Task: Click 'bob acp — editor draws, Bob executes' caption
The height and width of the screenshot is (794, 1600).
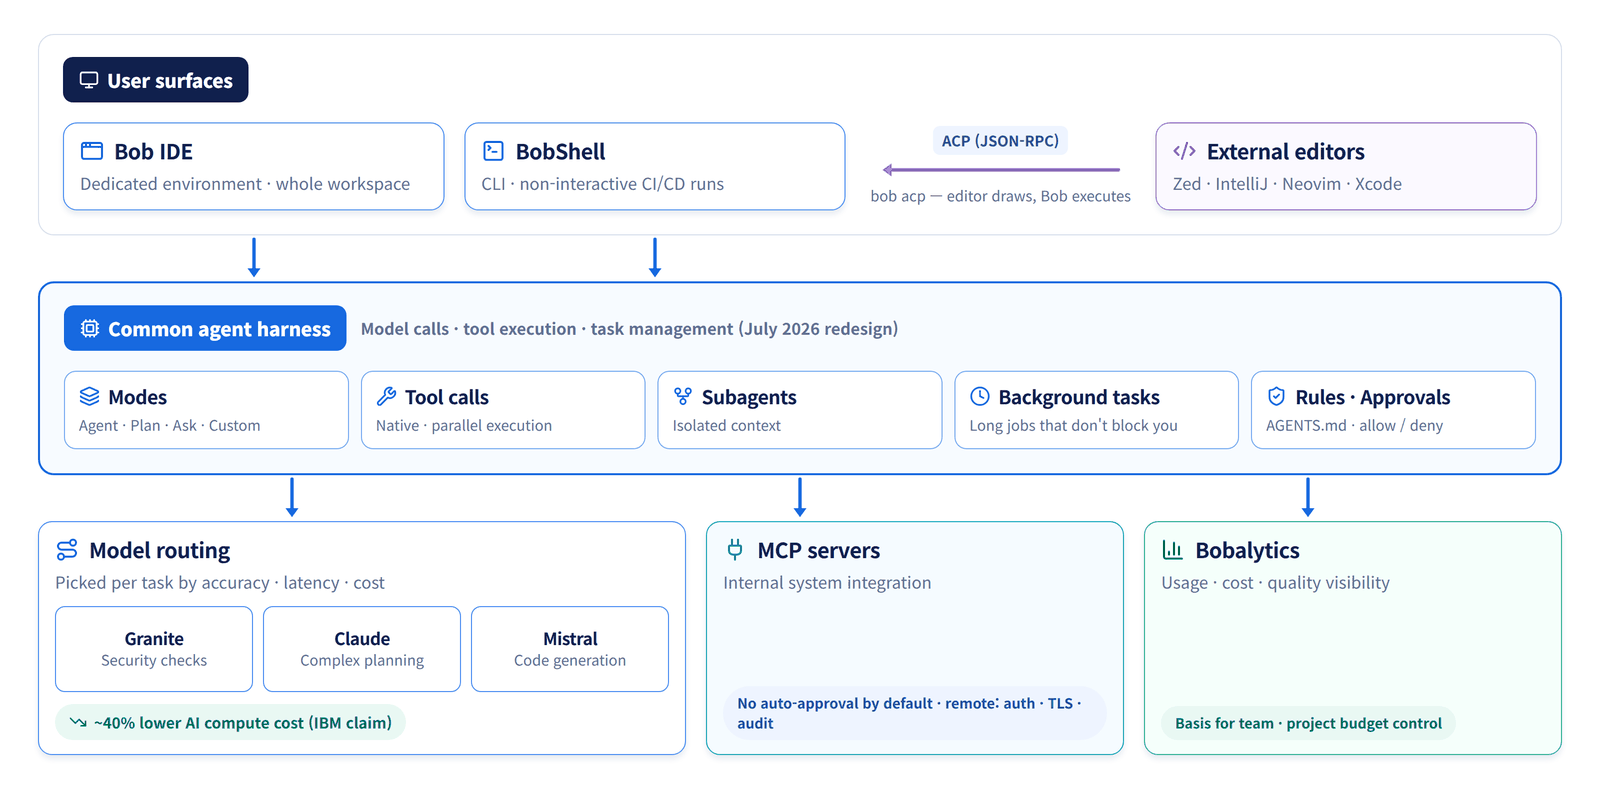Action: click(1000, 196)
